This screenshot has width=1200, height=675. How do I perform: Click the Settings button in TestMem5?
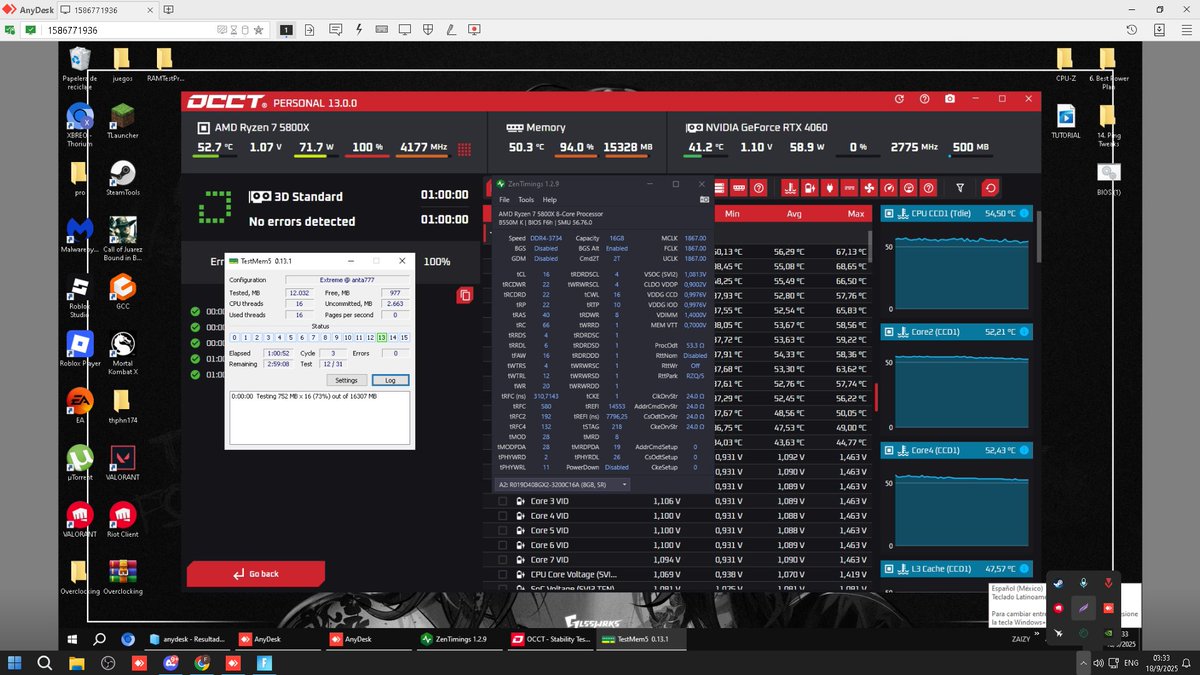coord(346,380)
